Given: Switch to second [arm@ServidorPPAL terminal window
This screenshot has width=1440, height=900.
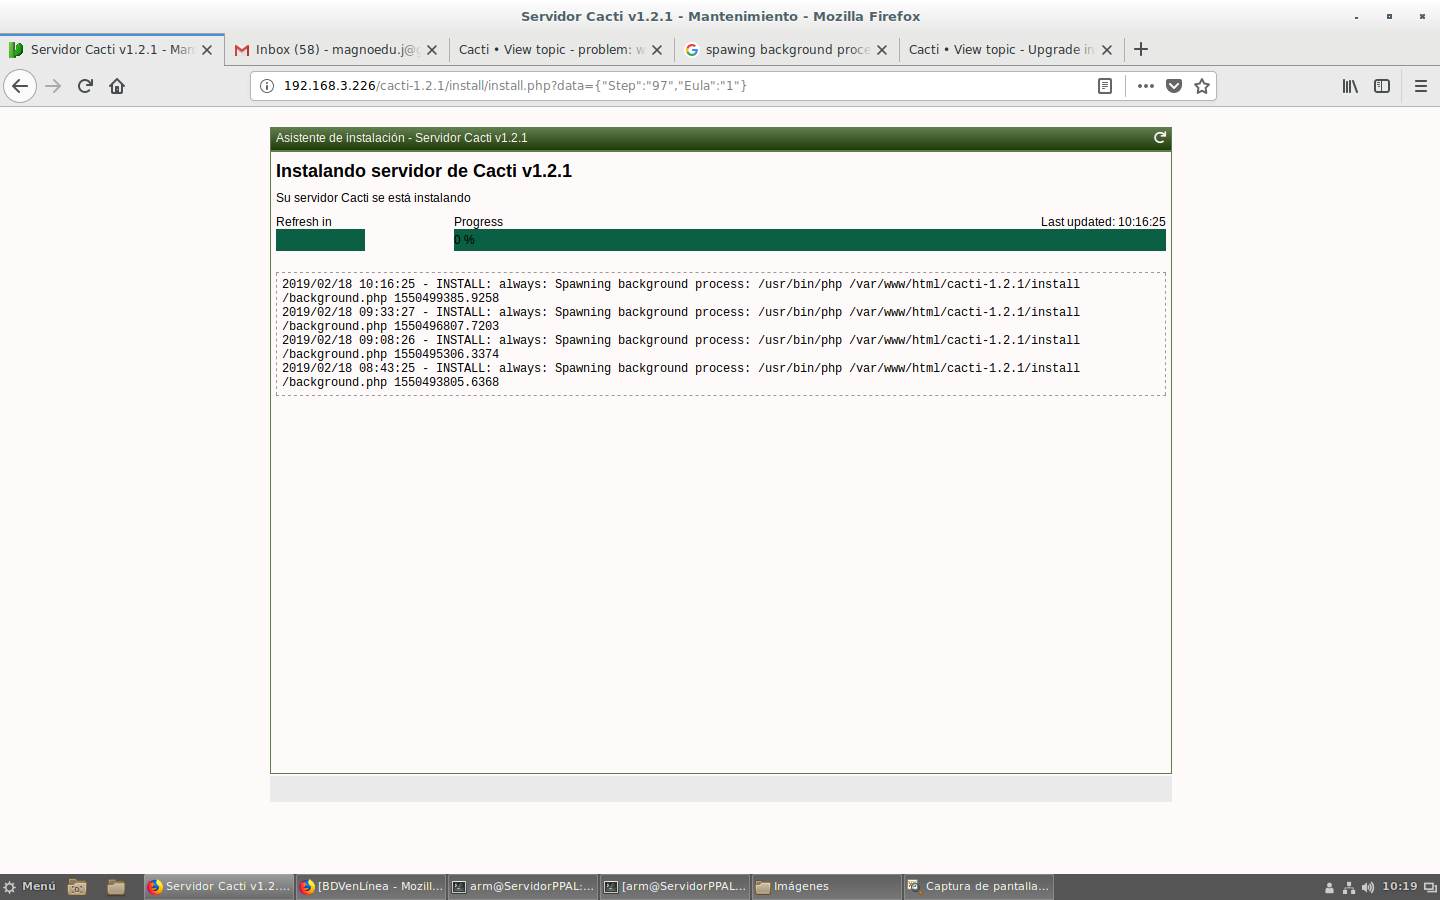Looking at the screenshot, I should [675, 887].
